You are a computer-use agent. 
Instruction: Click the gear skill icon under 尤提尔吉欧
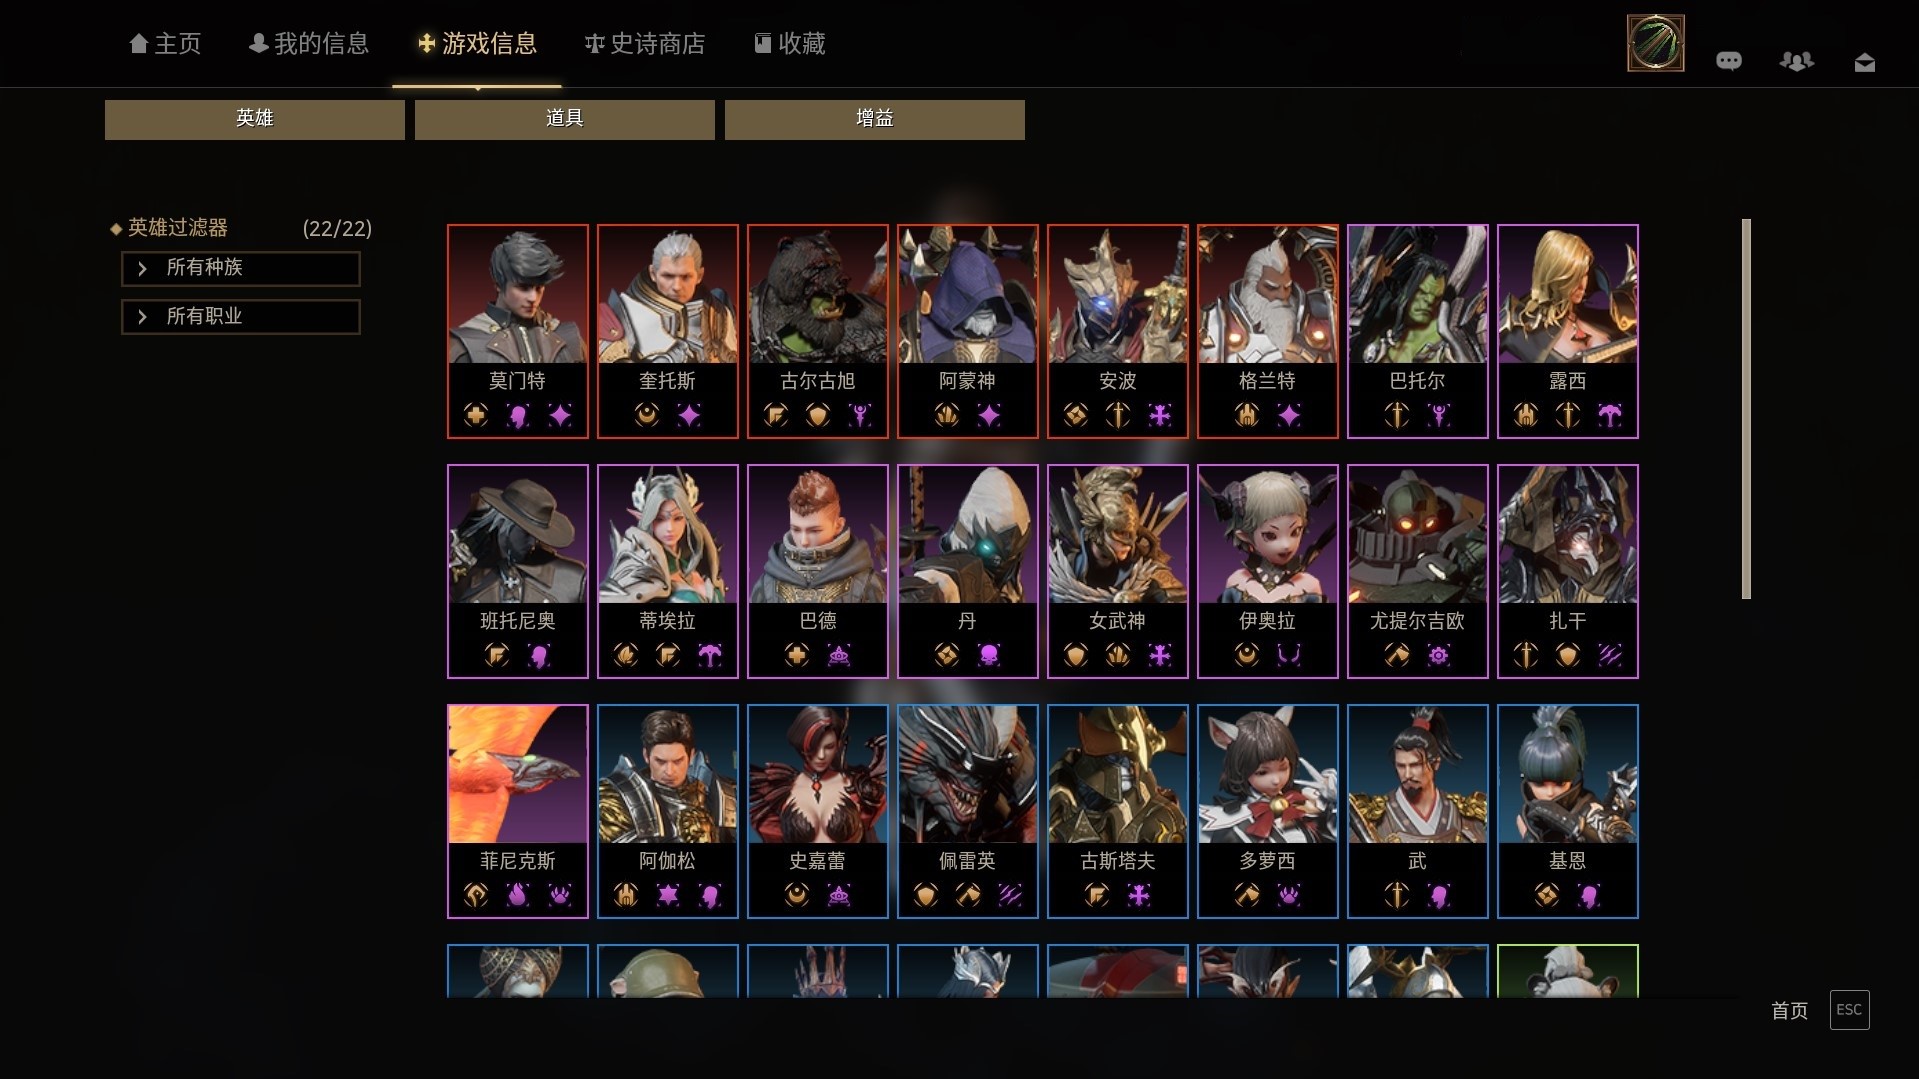[x=1438, y=655]
